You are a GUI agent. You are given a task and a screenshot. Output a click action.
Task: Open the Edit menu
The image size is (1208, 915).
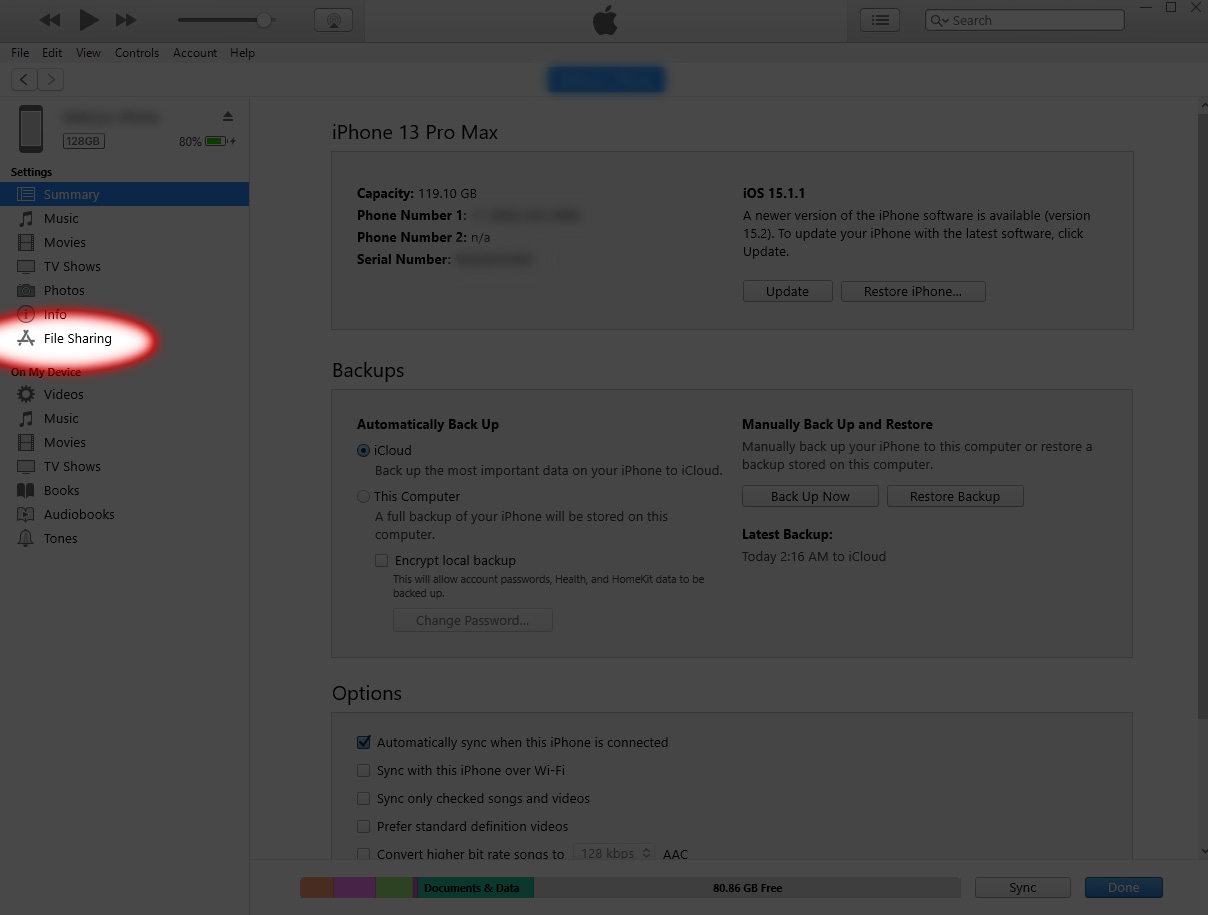point(52,53)
